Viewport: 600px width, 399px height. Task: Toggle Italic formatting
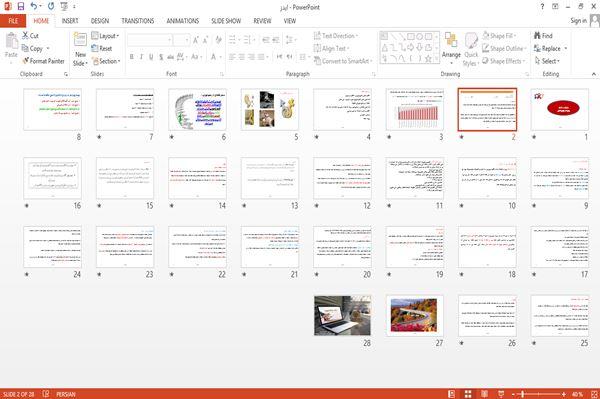141,57
